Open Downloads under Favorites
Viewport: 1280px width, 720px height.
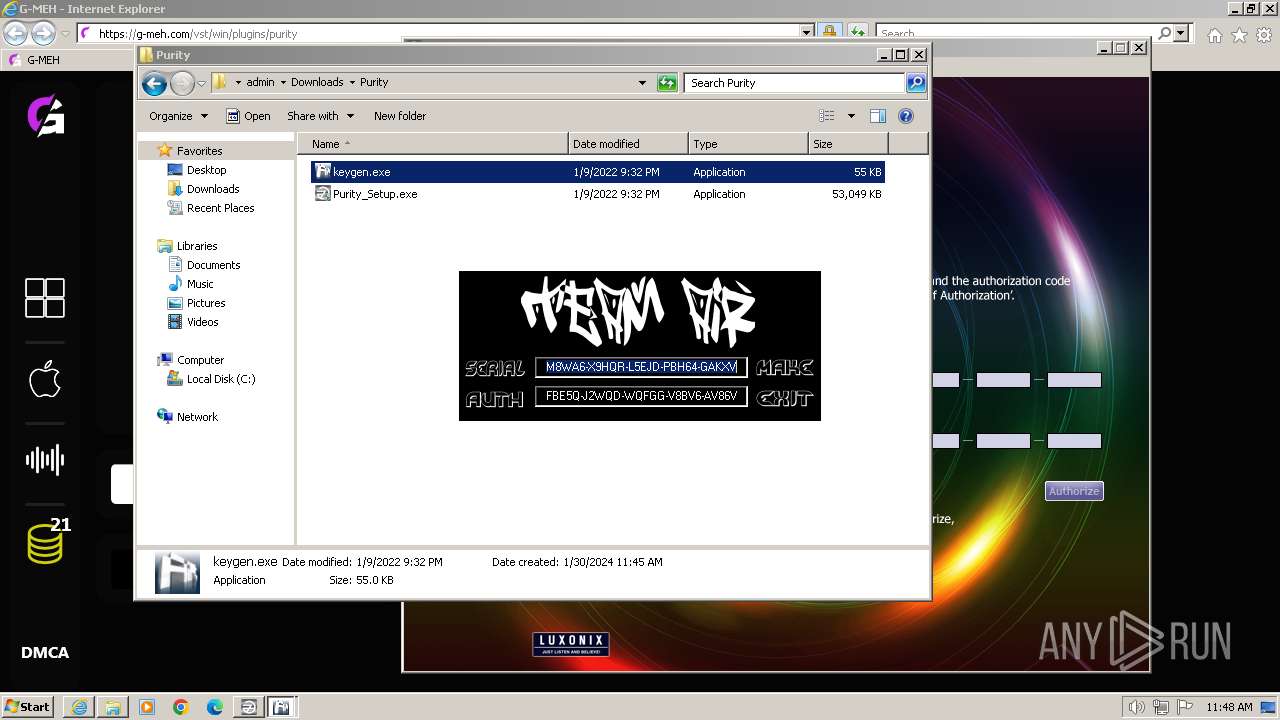point(213,189)
